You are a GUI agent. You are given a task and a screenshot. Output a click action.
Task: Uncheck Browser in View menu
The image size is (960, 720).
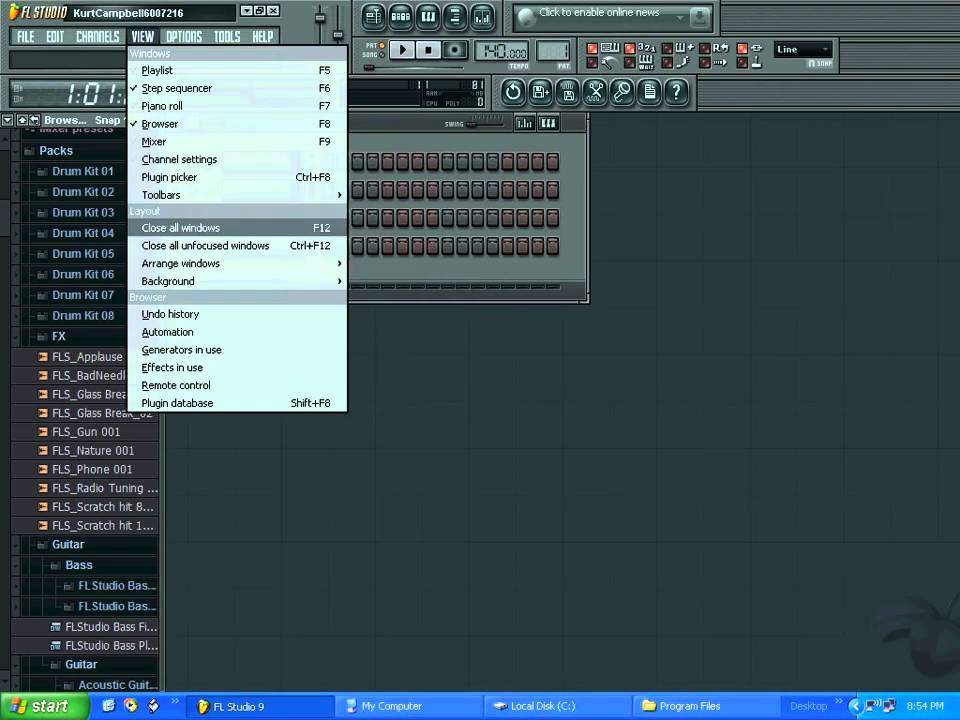(x=238, y=124)
